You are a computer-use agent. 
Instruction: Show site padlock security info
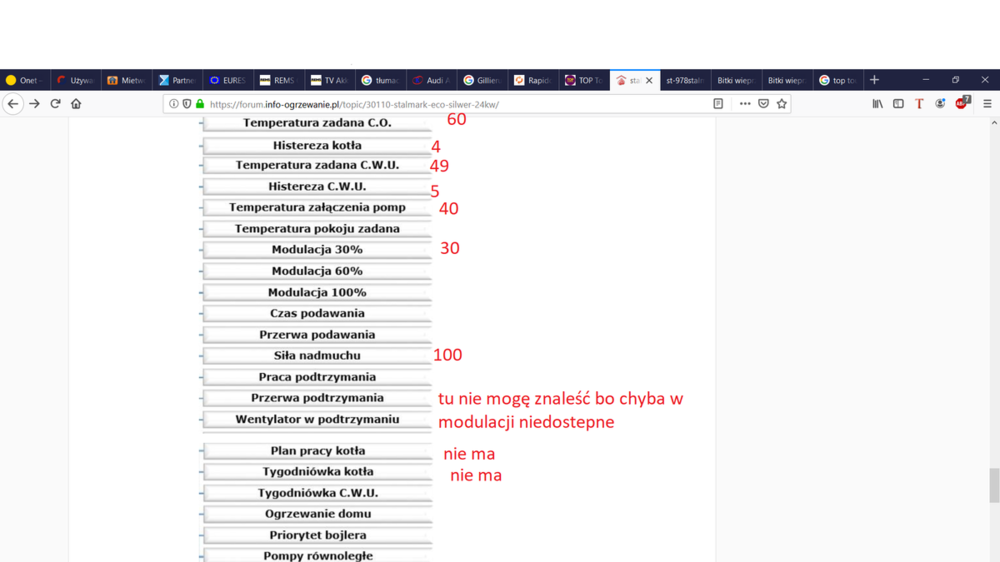pos(200,104)
